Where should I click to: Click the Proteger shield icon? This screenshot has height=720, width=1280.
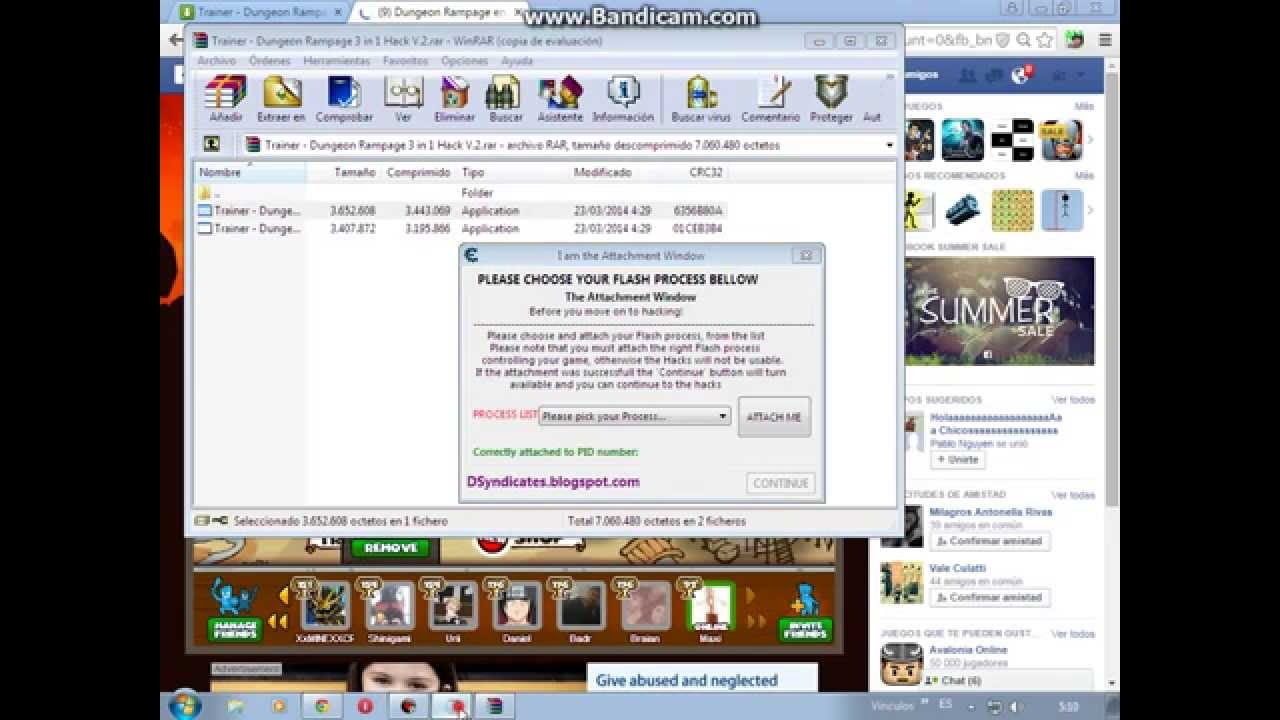pyautogui.click(x=831, y=99)
